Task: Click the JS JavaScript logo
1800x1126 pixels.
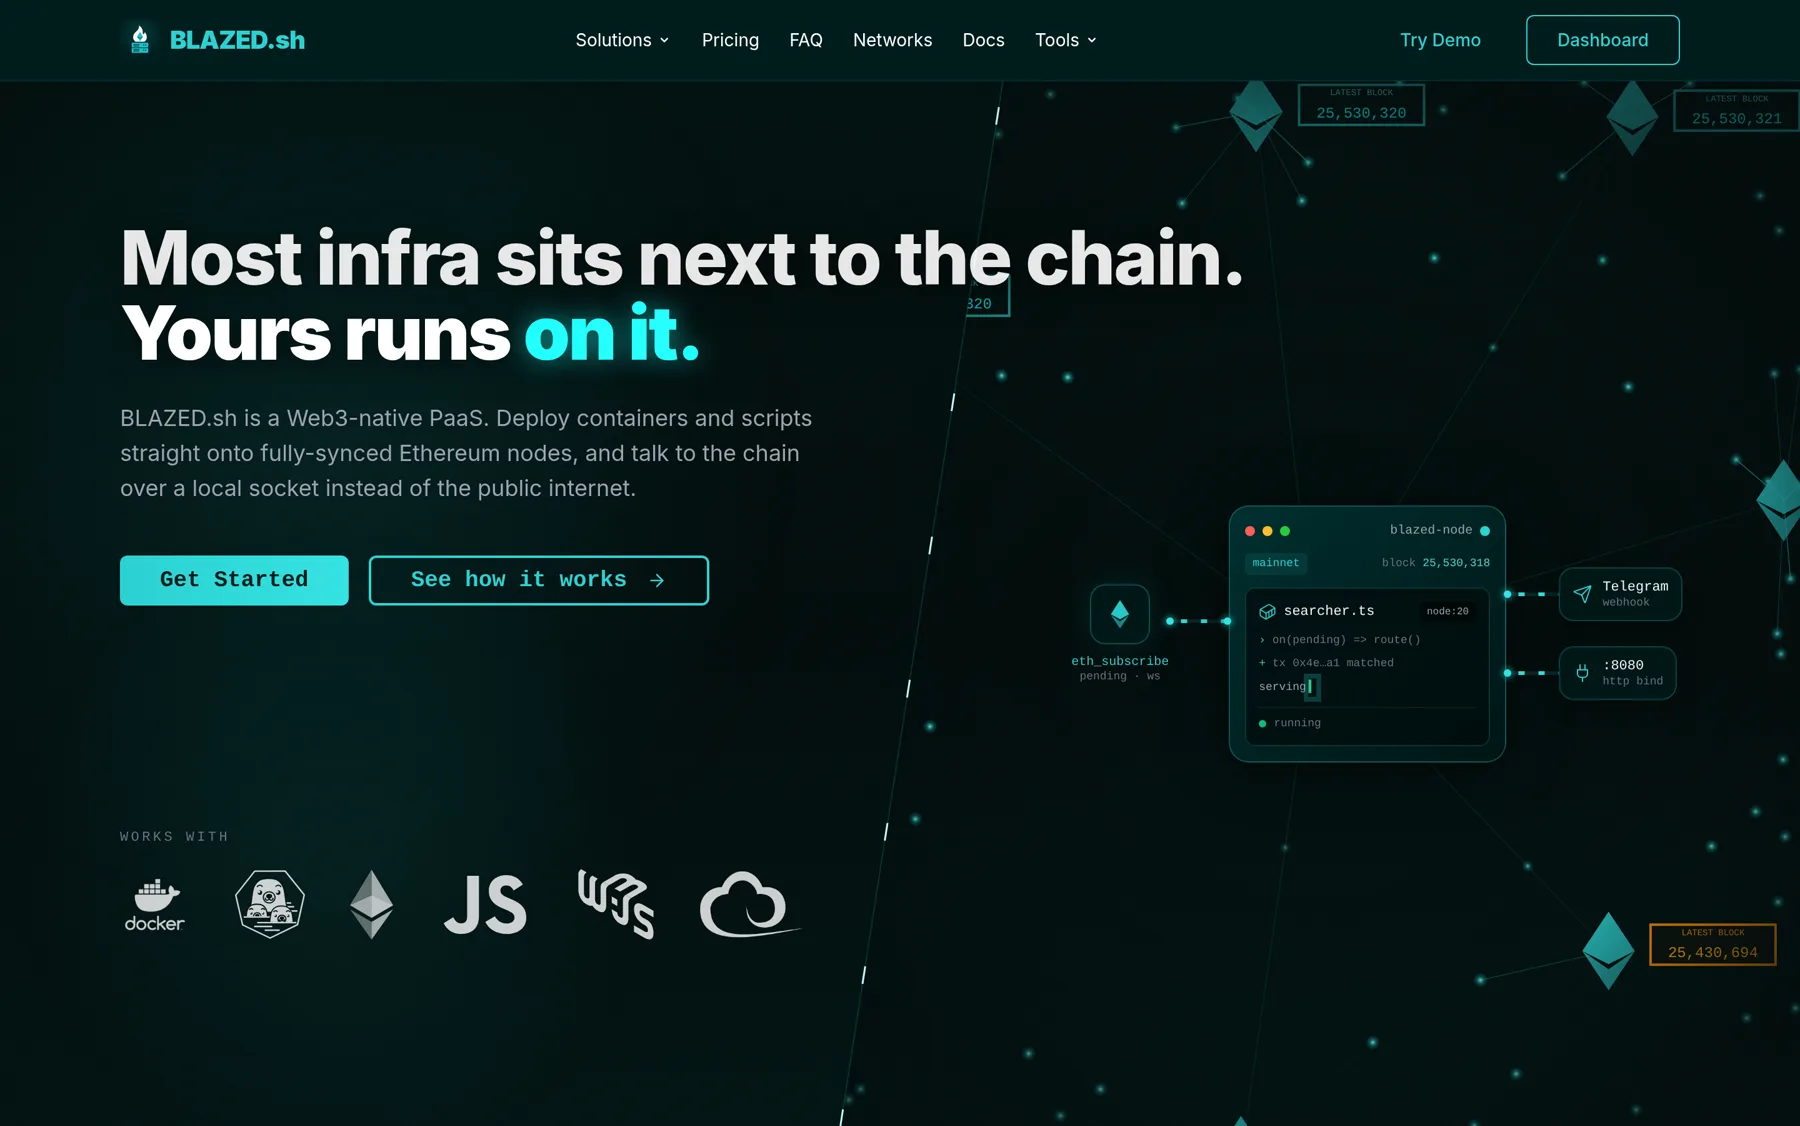Action: tap(485, 905)
